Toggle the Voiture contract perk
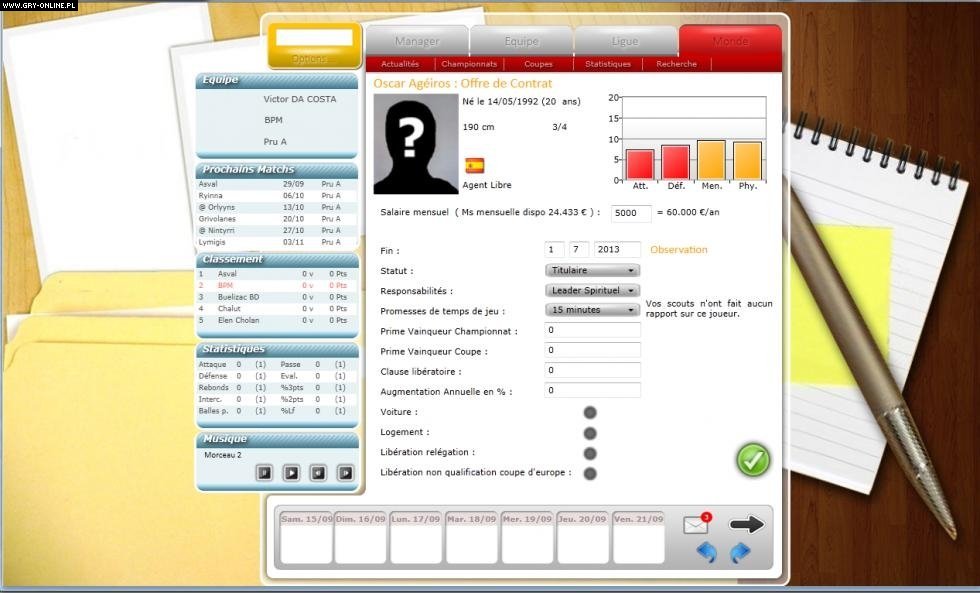The height and width of the screenshot is (593, 980). (589, 410)
